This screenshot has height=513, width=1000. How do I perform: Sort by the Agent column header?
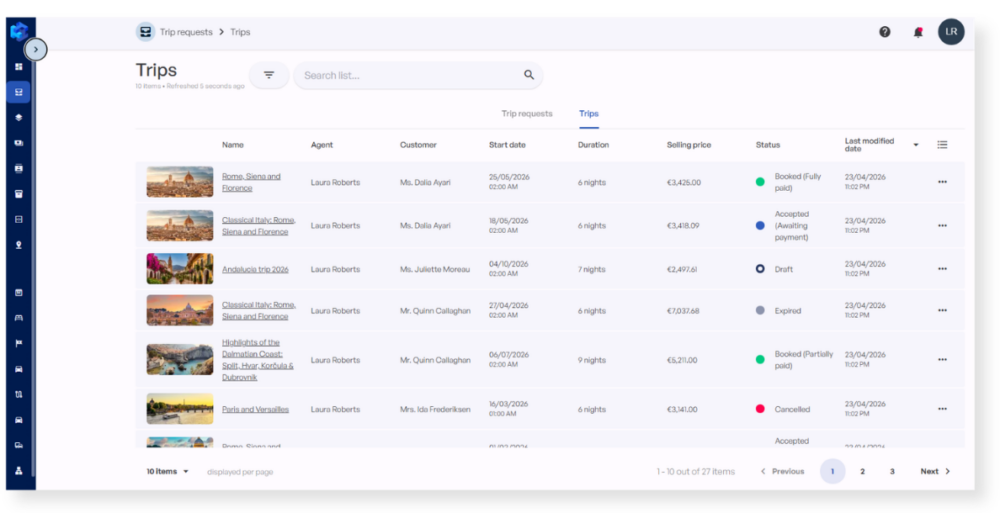322,145
